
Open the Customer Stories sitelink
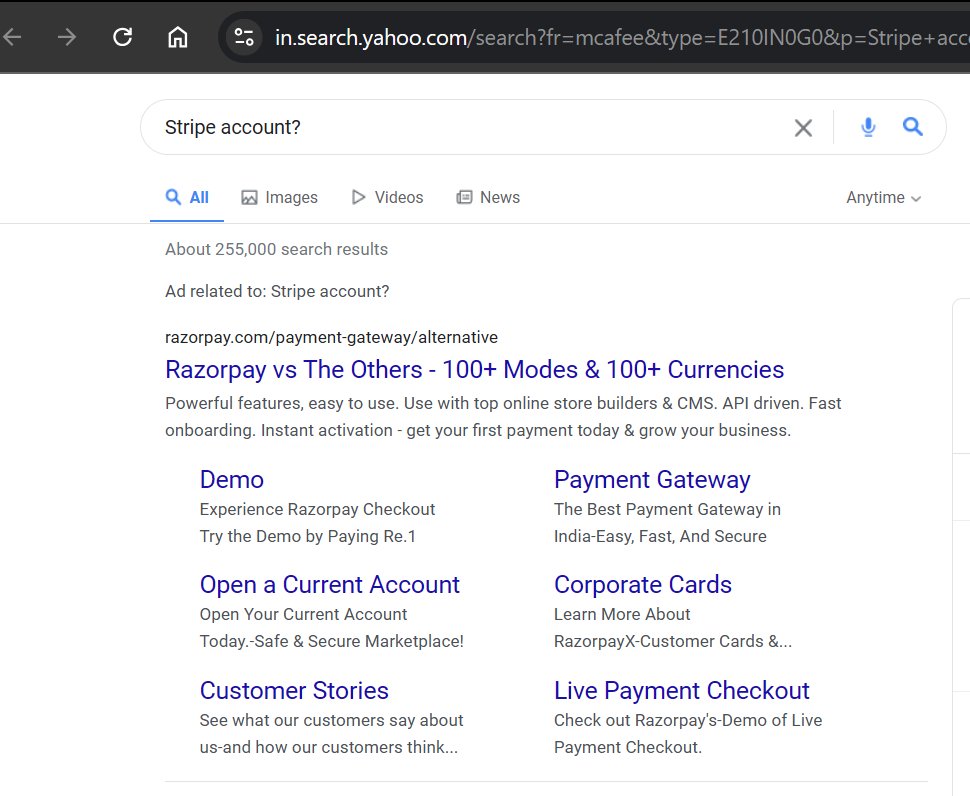(x=294, y=690)
